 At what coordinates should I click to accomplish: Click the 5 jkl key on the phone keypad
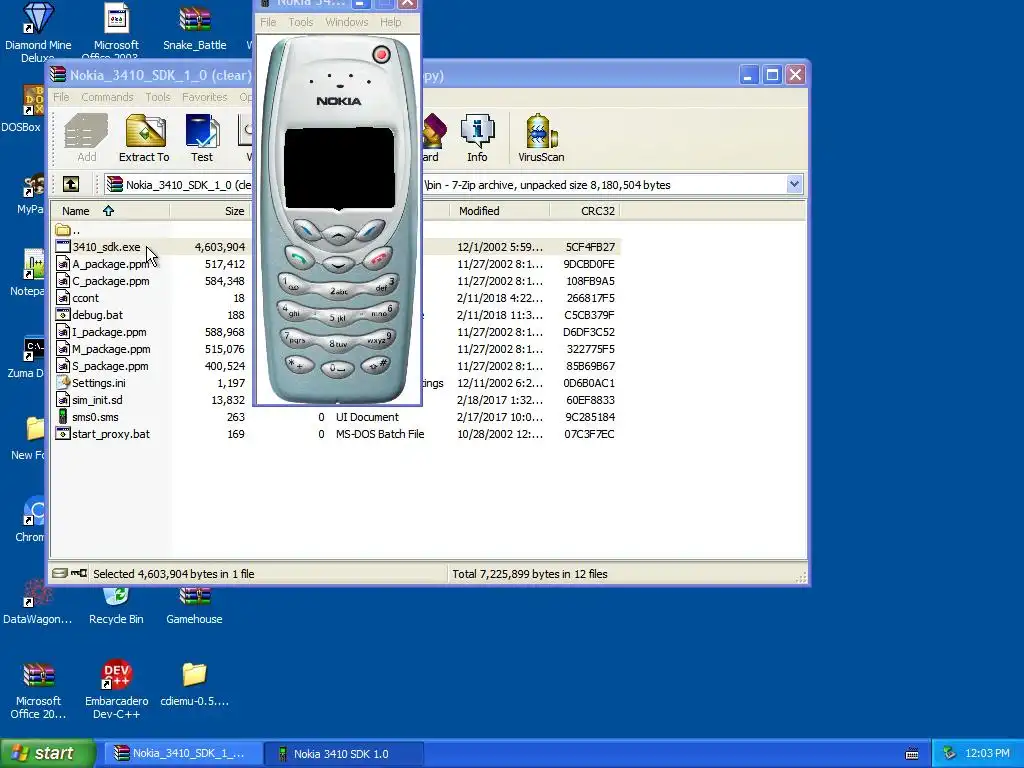(337, 317)
